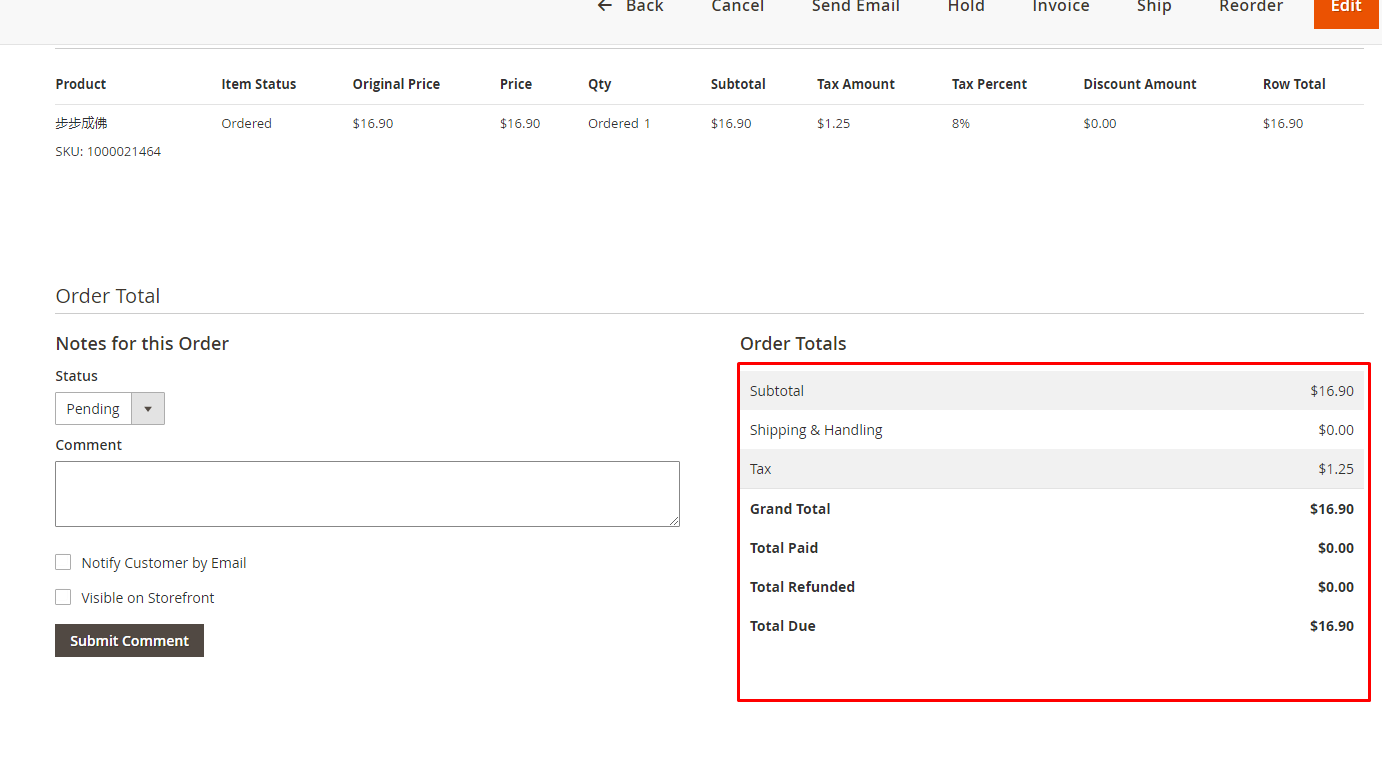Click the Subtotal row in Order Totals
The width and height of the screenshot is (1382, 777).
(x=1052, y=390)
